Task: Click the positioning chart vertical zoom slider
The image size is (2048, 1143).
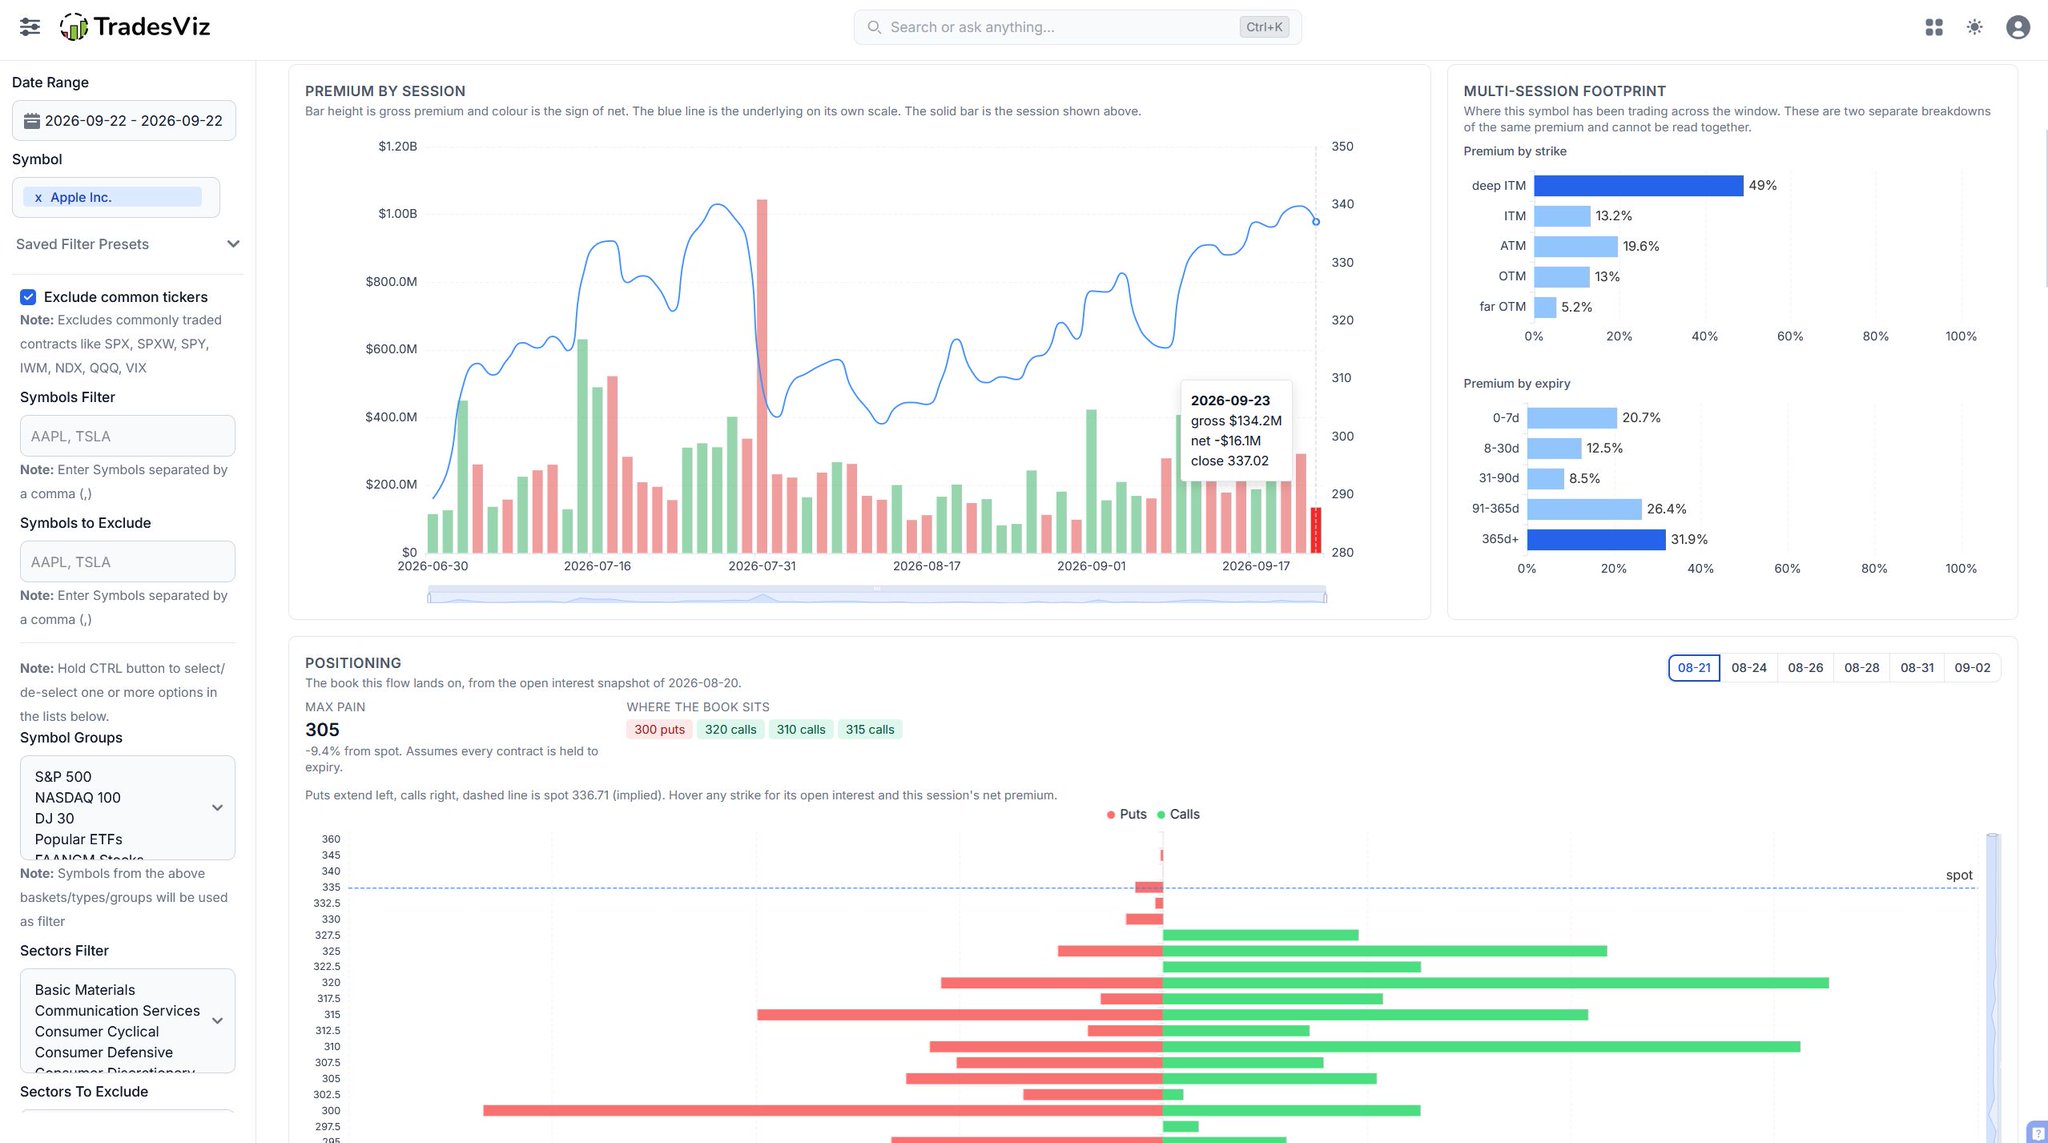Action: [x=1992, y=988]
